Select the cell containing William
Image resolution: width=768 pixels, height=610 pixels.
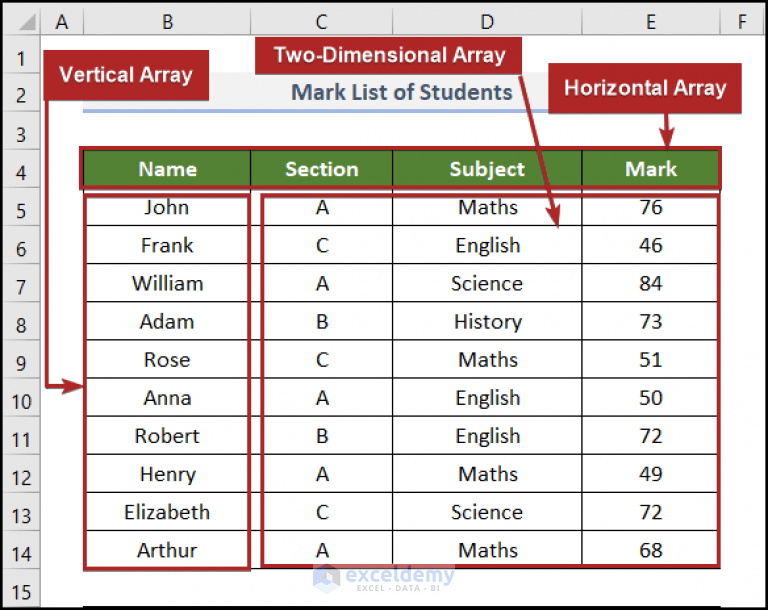167,283
